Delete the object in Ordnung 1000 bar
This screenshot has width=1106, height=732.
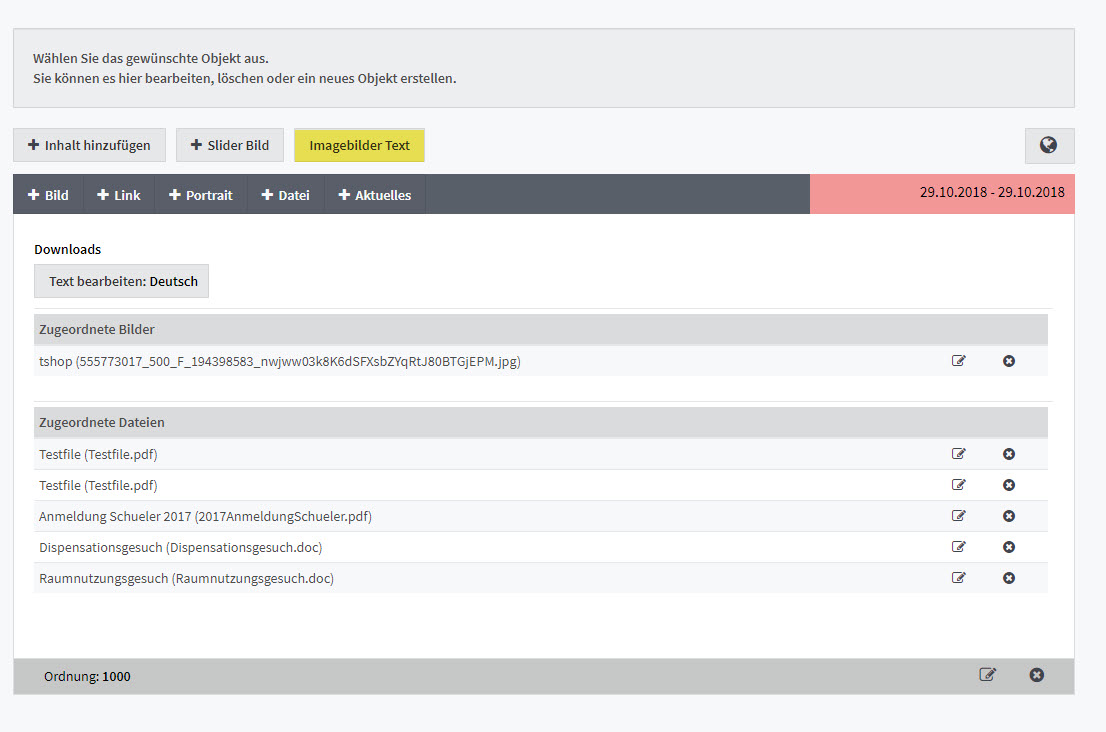point(1036,675)
